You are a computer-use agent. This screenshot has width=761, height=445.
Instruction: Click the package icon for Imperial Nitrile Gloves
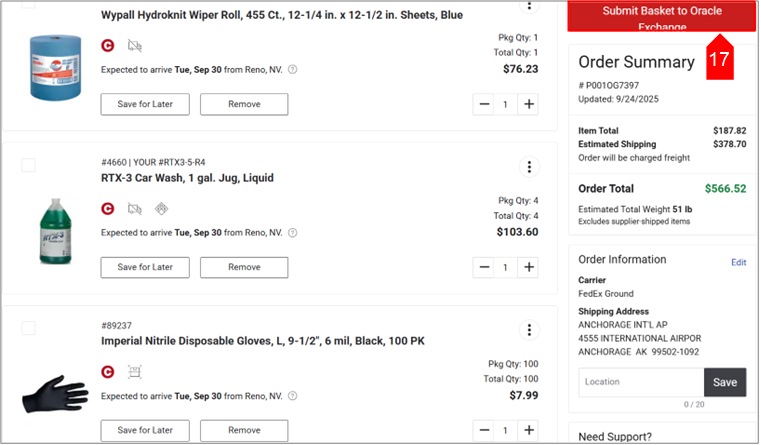pos(135,372)
